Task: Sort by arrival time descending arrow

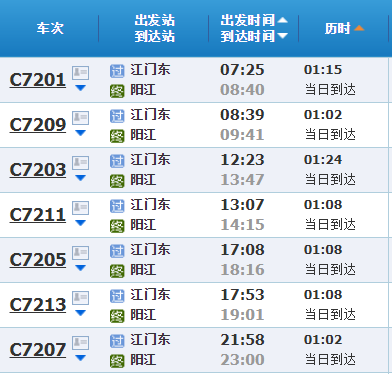Action: [282, 36]
